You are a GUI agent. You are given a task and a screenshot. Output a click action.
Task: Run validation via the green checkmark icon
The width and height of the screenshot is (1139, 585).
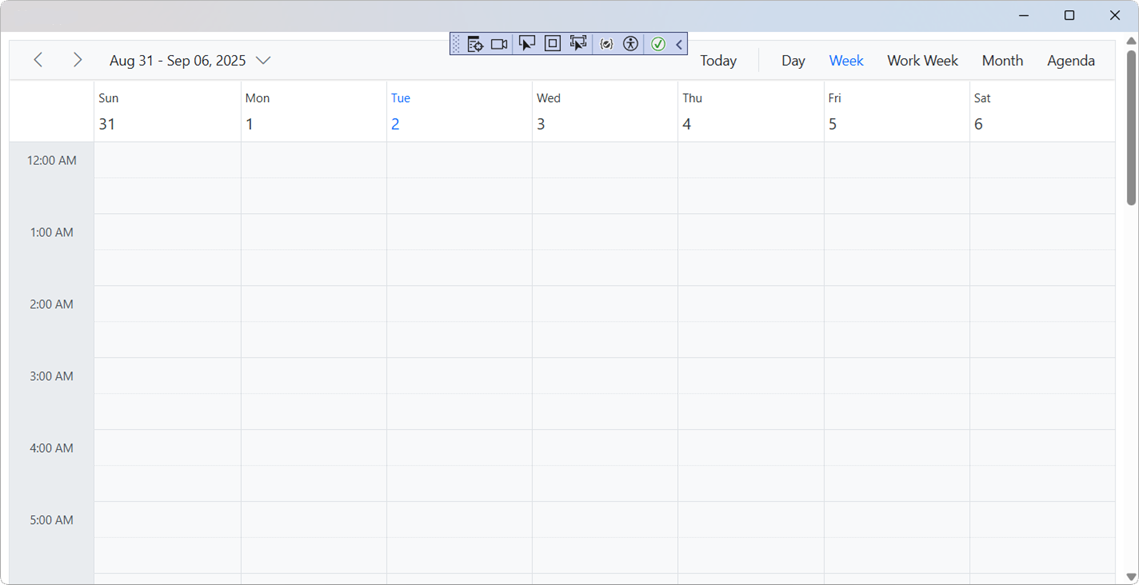pyautogui.click(x=657, y=43)
